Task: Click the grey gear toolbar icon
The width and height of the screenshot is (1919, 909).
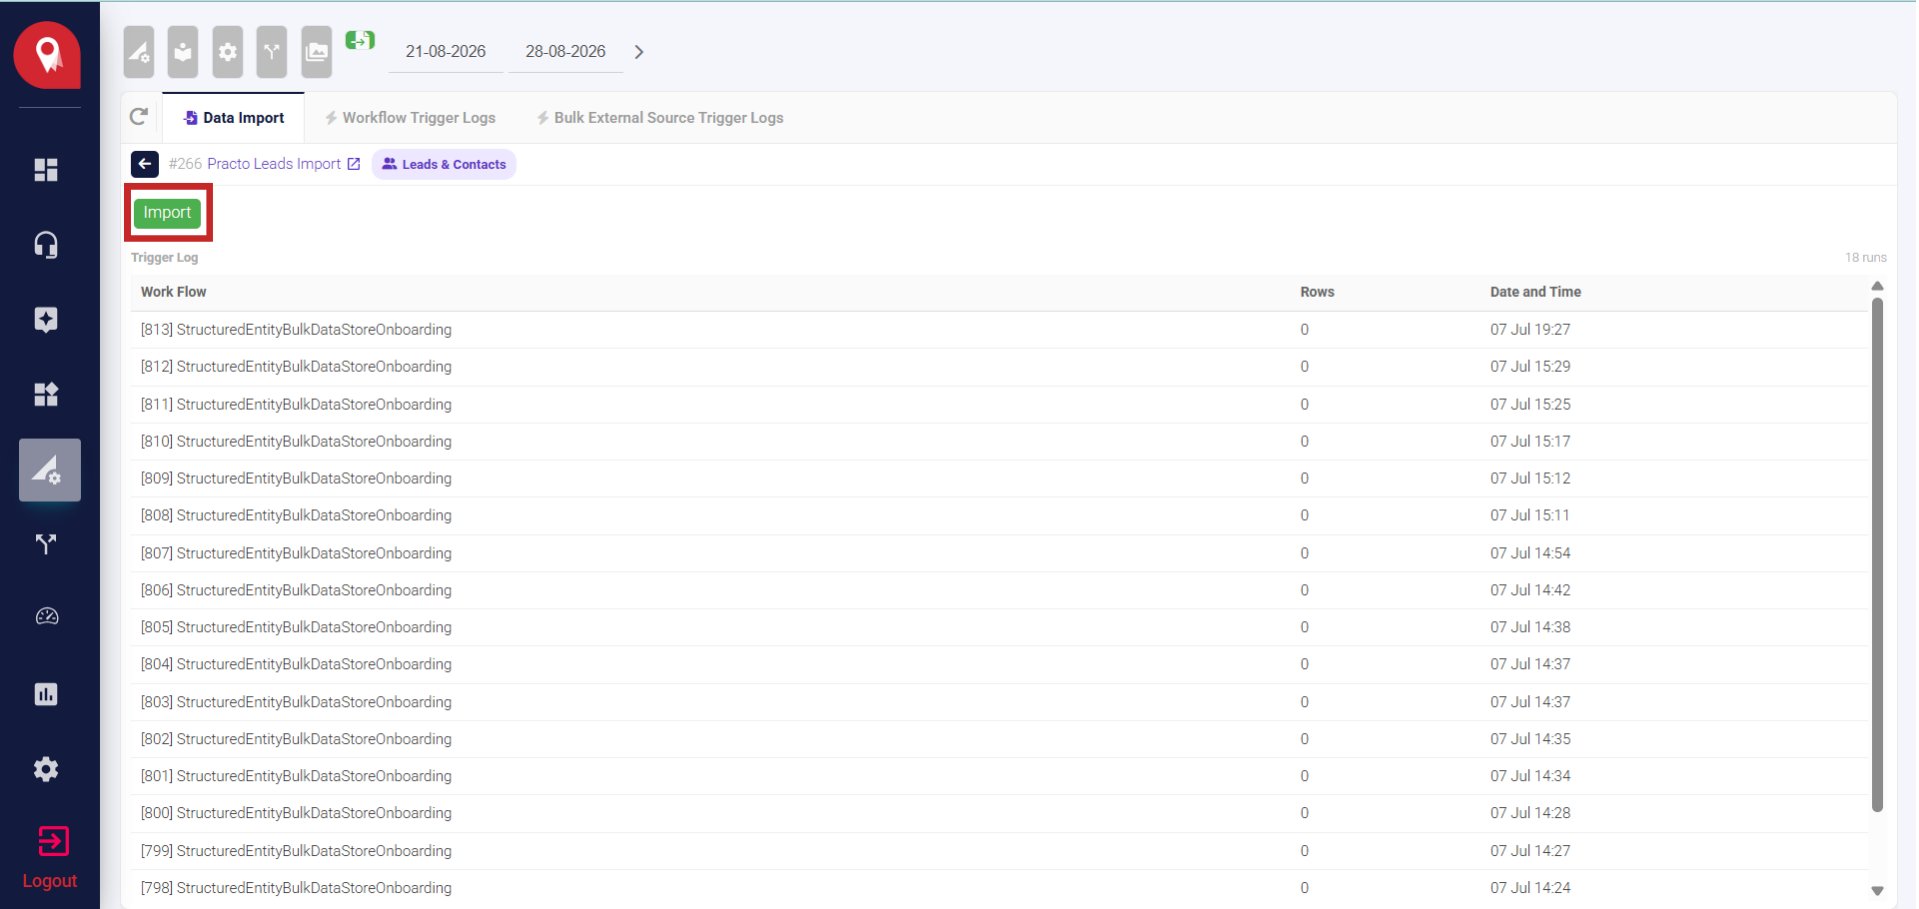Action: click(x=228, y=52)
